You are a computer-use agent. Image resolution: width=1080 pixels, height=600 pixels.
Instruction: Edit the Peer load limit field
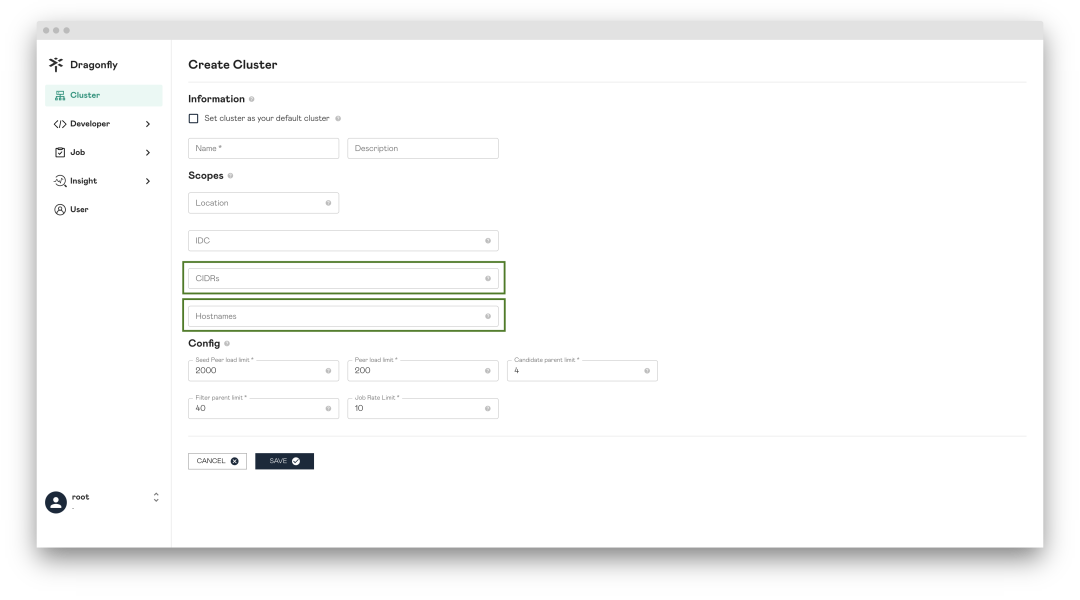click(423, 371)
